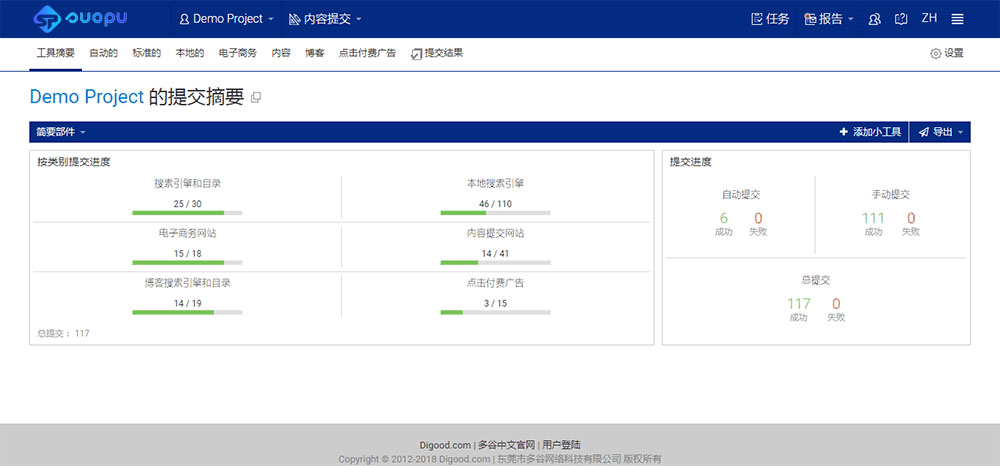Open the 点击付费广告 tab
The width and height of the screenshot is (1000, 466).
tap(367, 54)
